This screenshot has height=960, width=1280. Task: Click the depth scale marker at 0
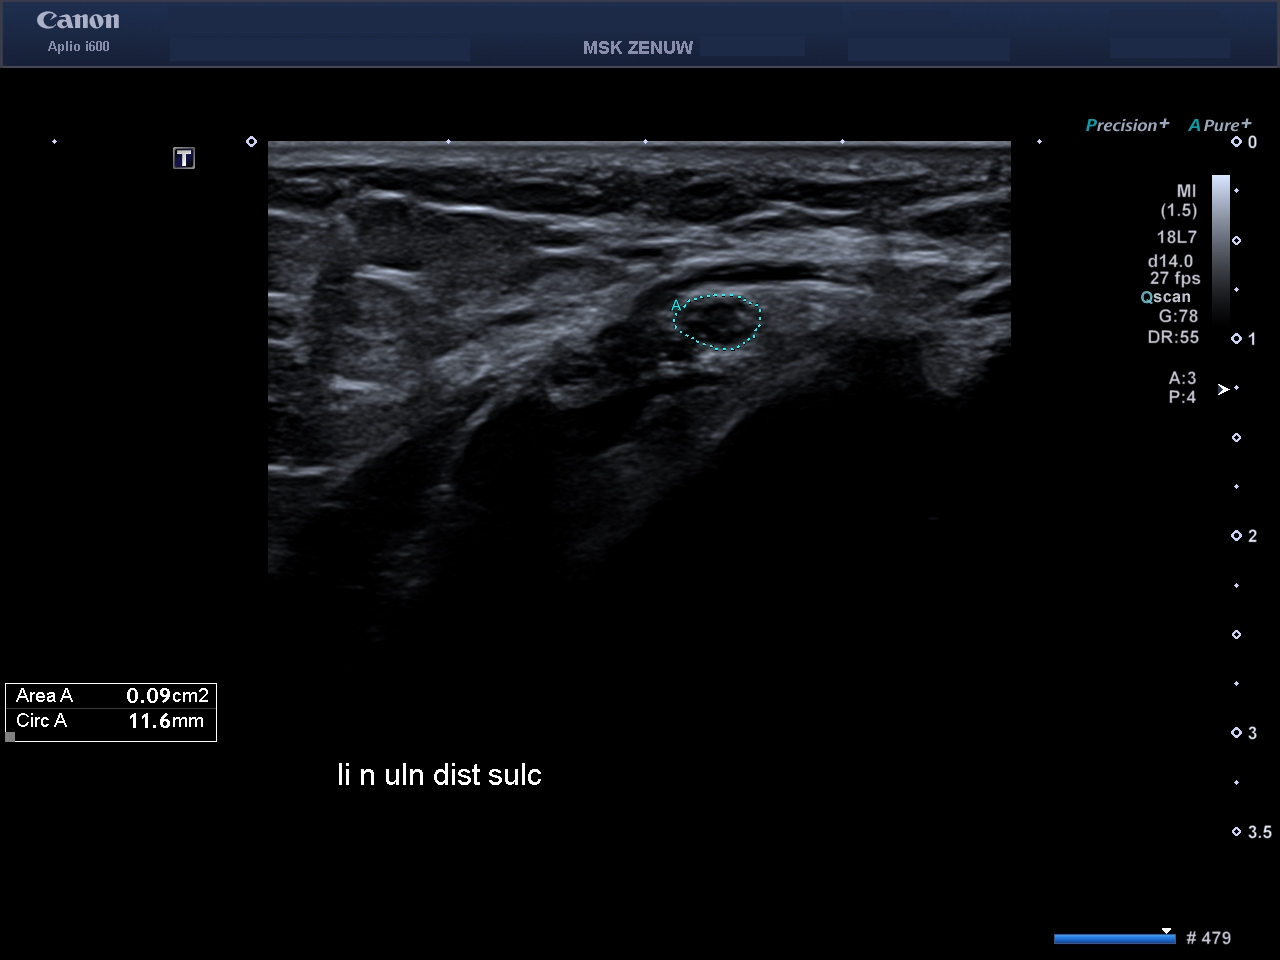[1237, 142]
